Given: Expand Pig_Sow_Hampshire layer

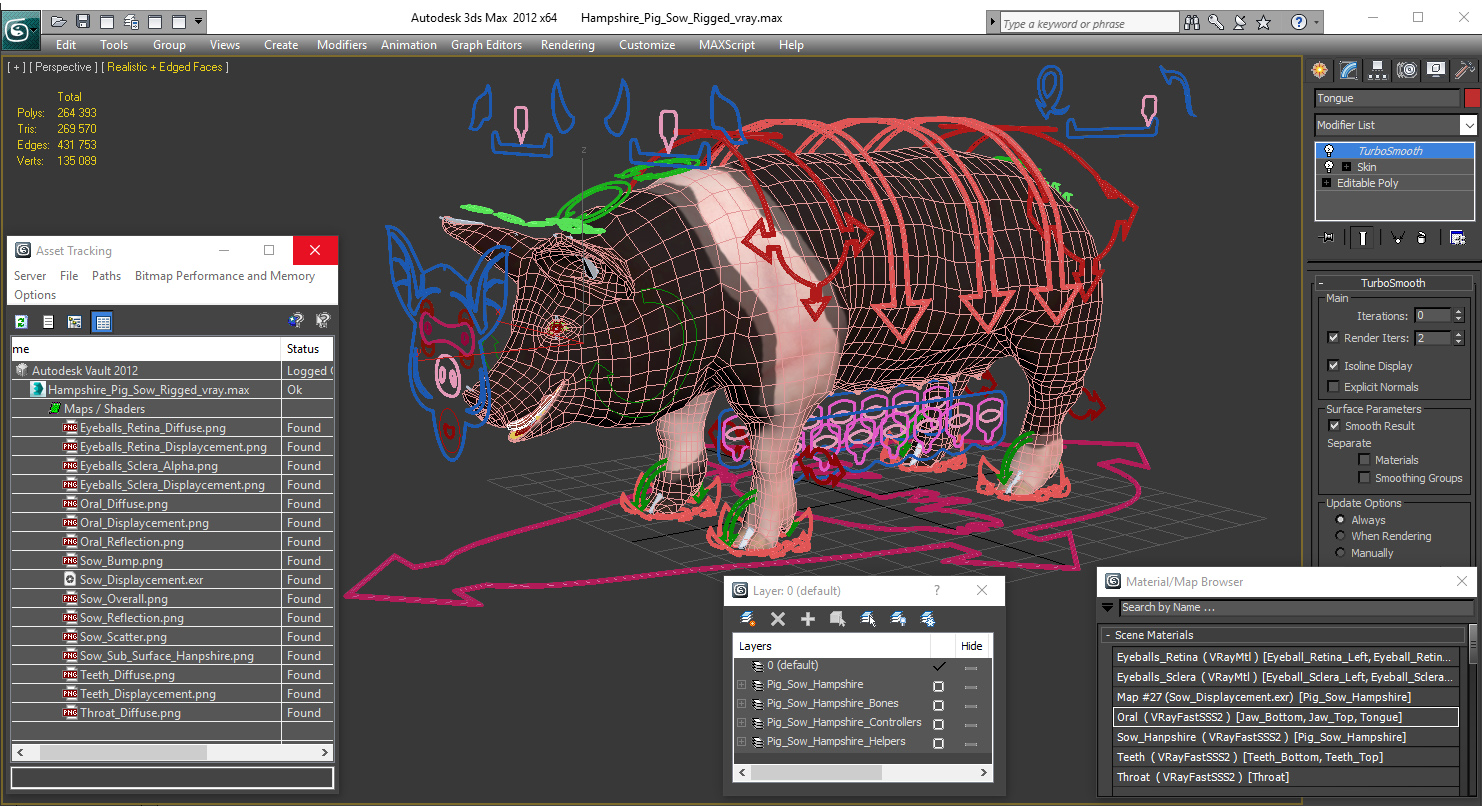Looking at the screenshot, I should click(x=741, y=685).
